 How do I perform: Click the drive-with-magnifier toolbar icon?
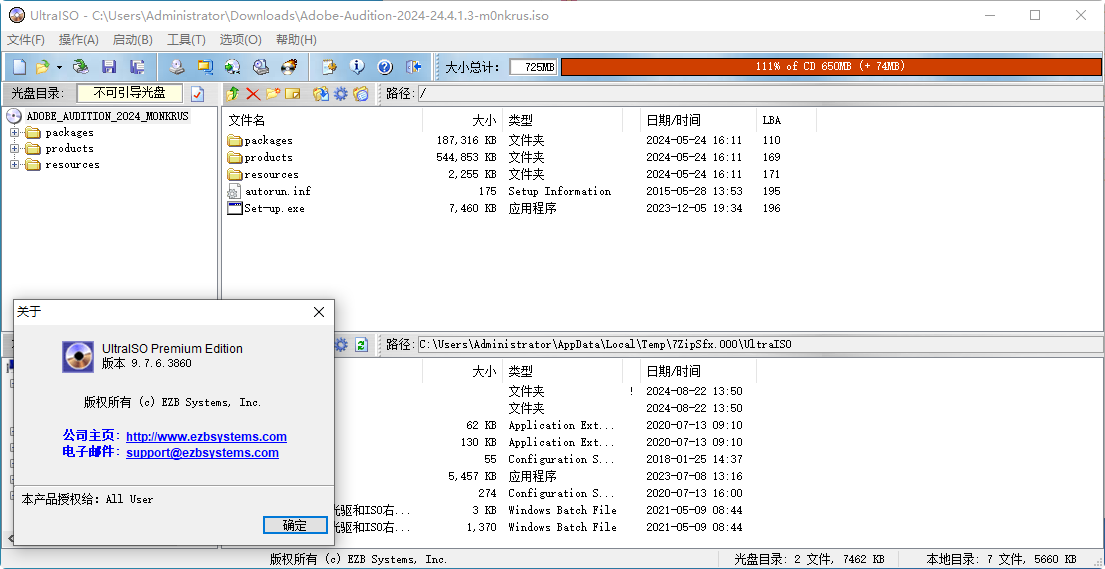(x=261, y=67)
